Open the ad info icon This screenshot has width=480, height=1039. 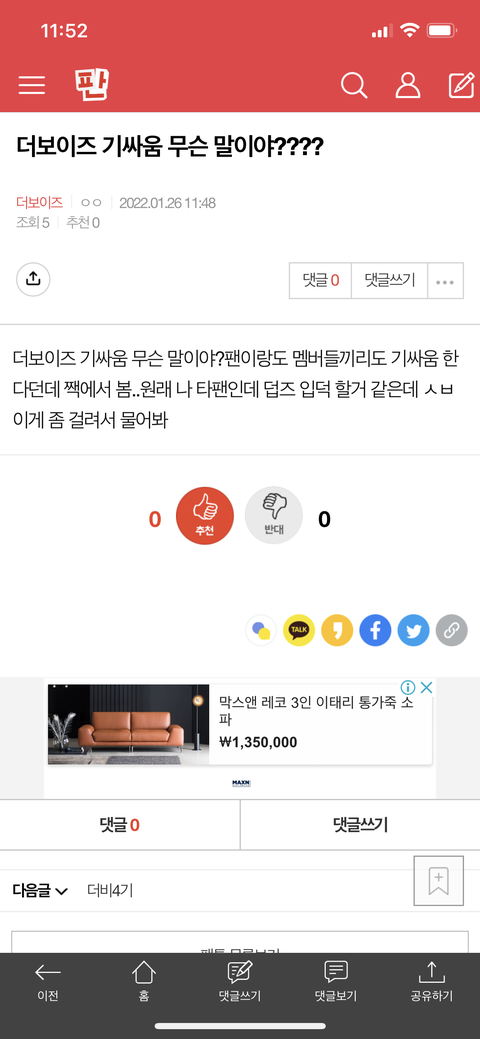coord(408,687)
